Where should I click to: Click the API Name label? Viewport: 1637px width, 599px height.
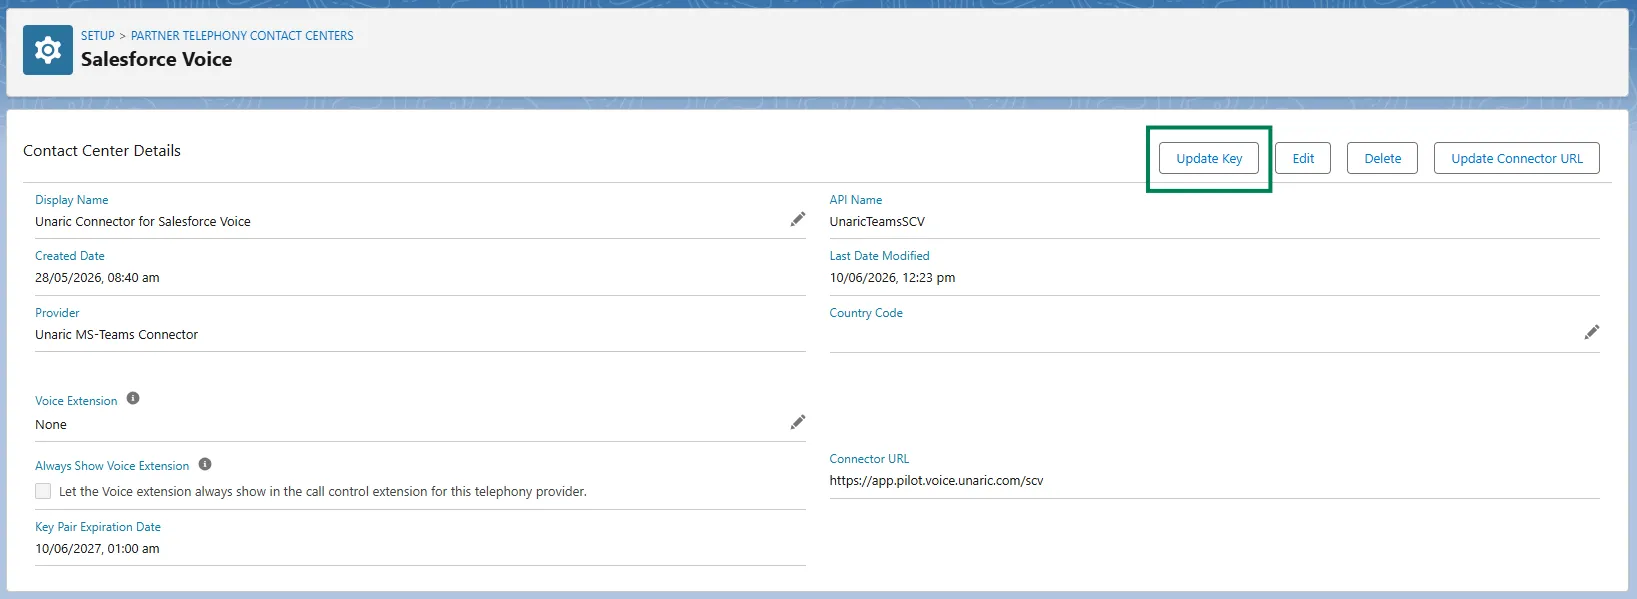tap(856, 200)
